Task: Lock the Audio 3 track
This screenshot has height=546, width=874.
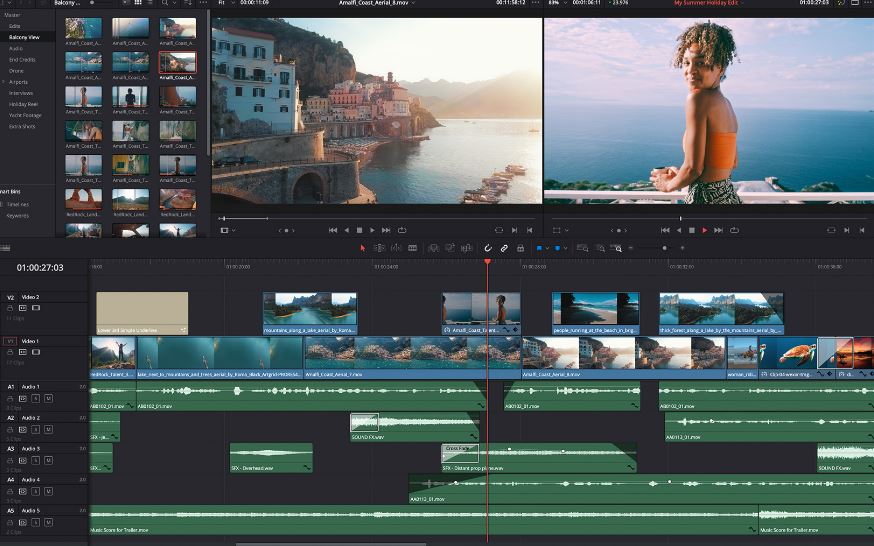Action: 10,461
